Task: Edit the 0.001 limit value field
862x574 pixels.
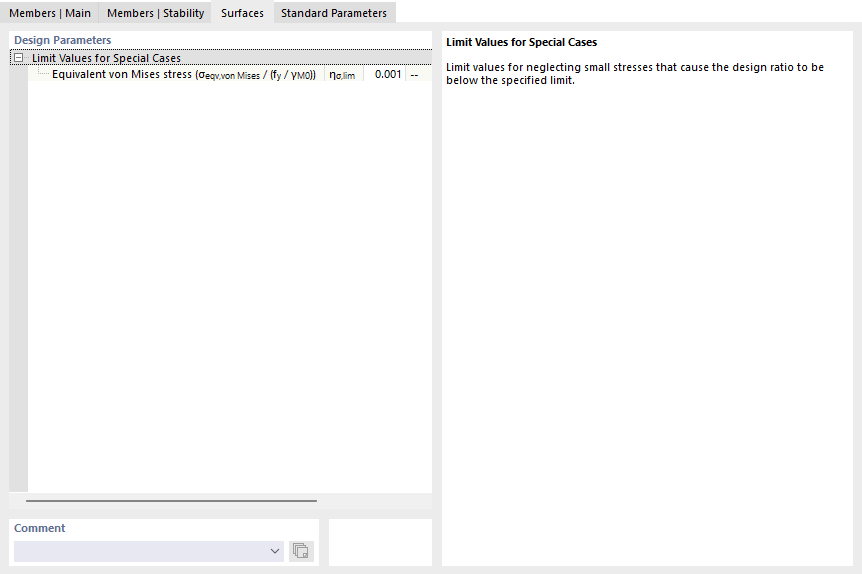Action: [x=384, y=74]
